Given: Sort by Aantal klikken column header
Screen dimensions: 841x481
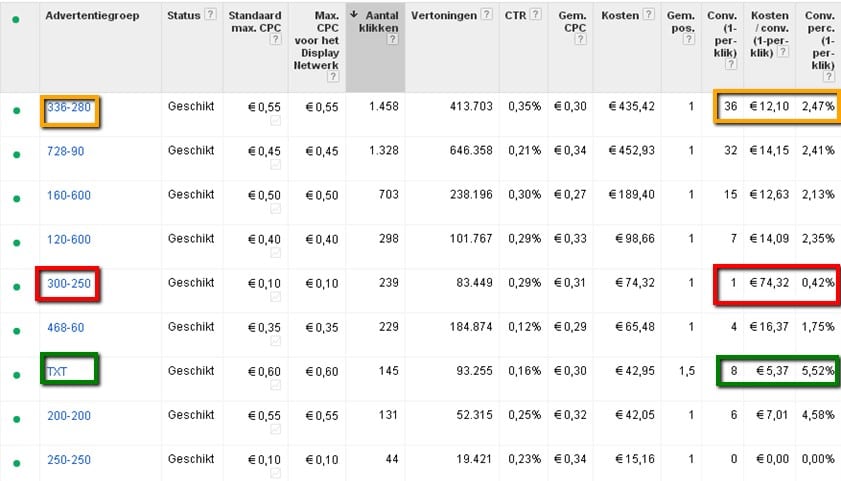Looking at the screenshot, I should (379, 21).
